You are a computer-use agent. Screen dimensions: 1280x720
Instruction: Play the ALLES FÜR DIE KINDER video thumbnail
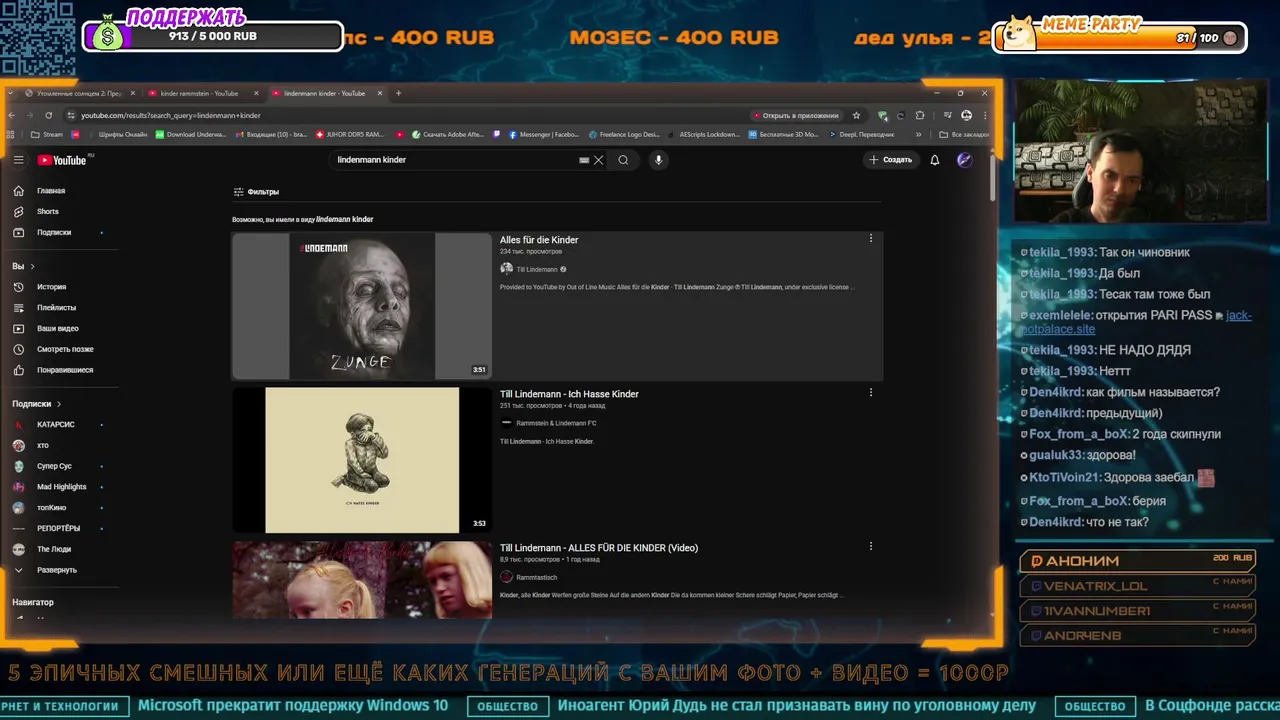tap(362, 580)
